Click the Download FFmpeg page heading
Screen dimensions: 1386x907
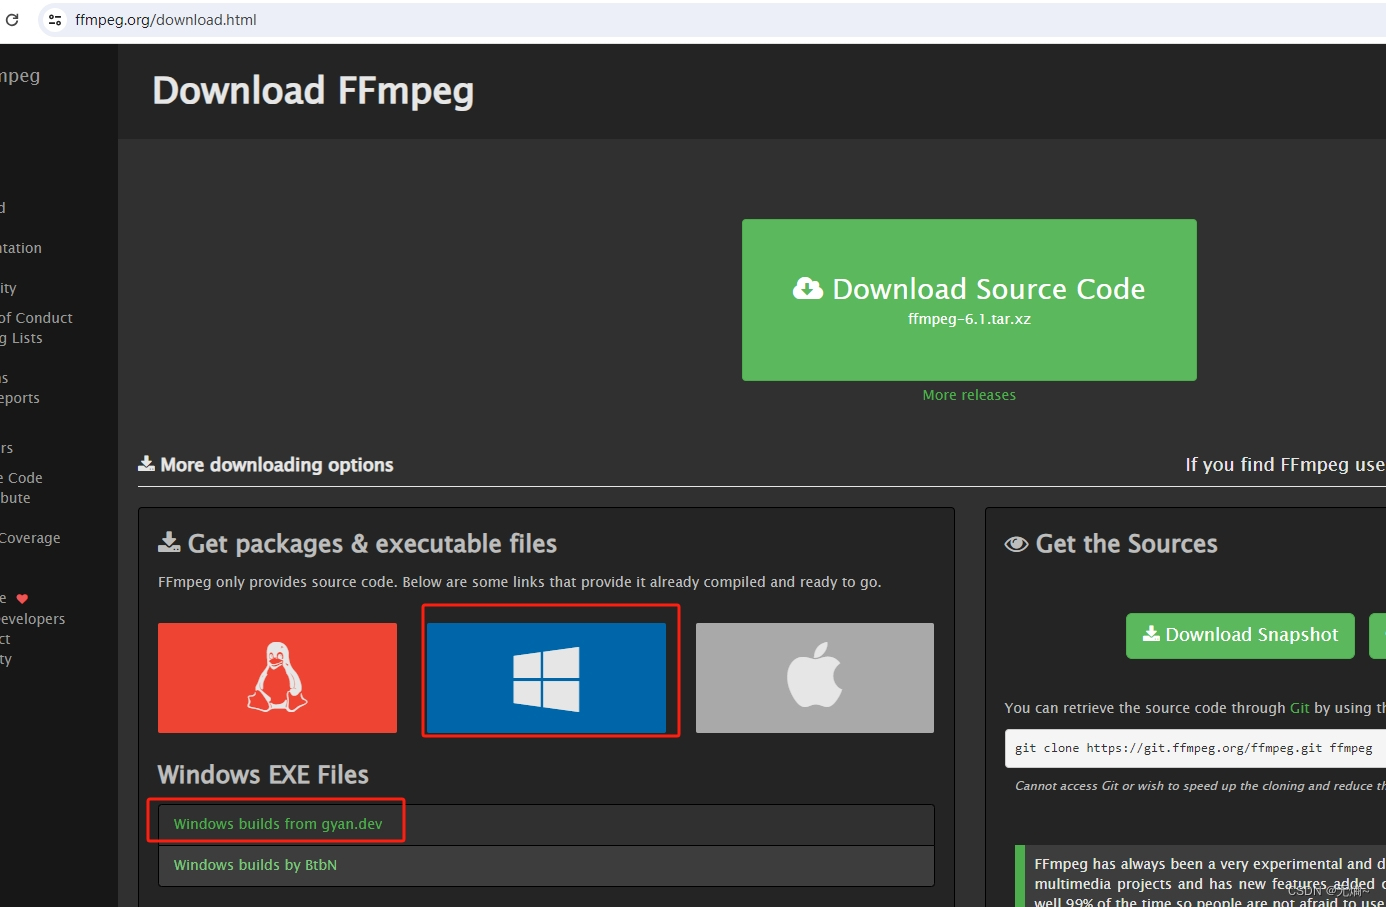(313, 91)
